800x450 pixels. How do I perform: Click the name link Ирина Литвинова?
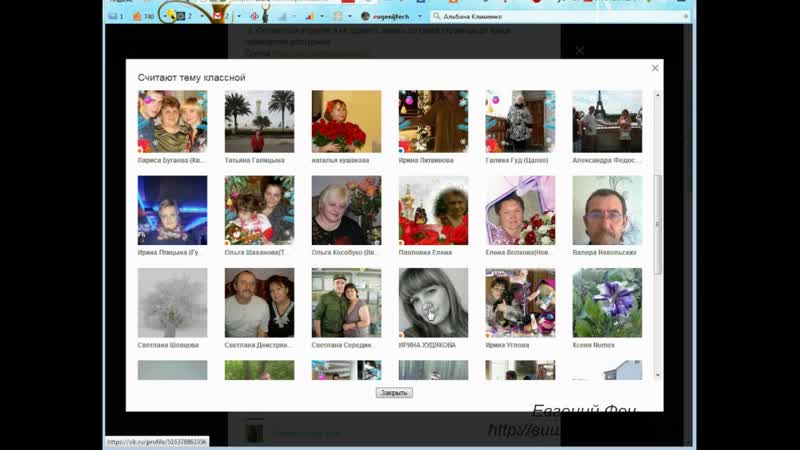point(426,160)
